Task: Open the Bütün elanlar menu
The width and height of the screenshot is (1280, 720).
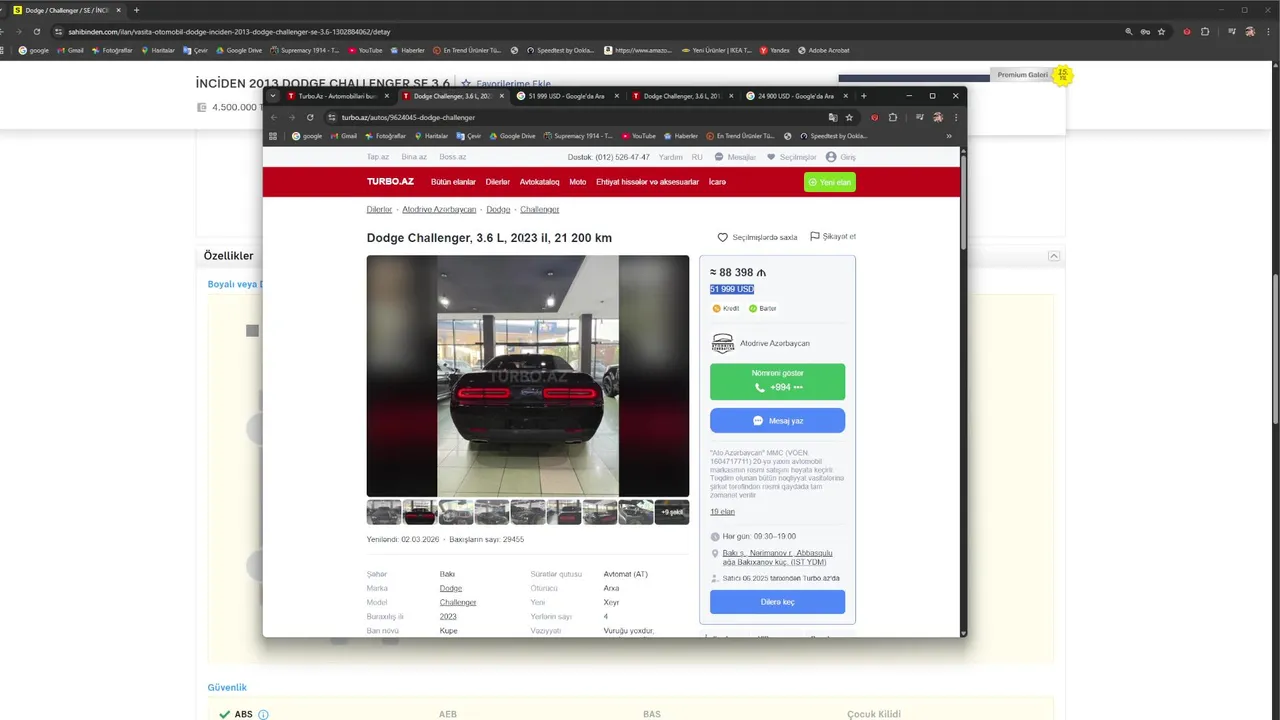Action: 453,182
